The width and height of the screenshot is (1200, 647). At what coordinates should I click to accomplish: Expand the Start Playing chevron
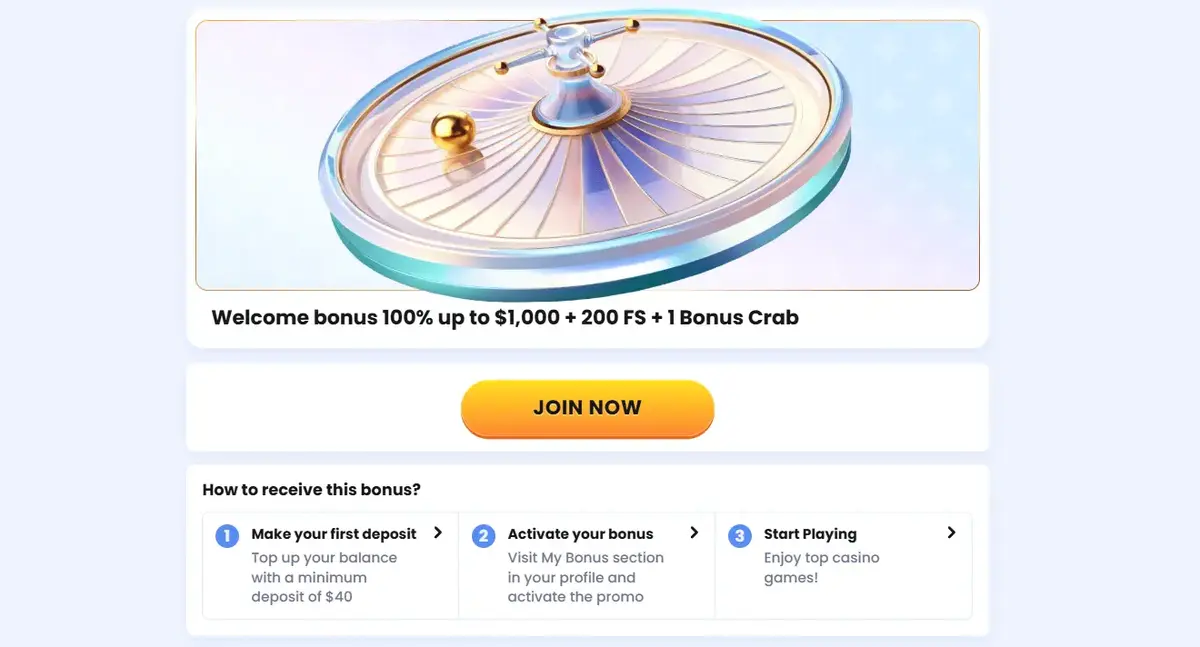[x=951, y=533]
